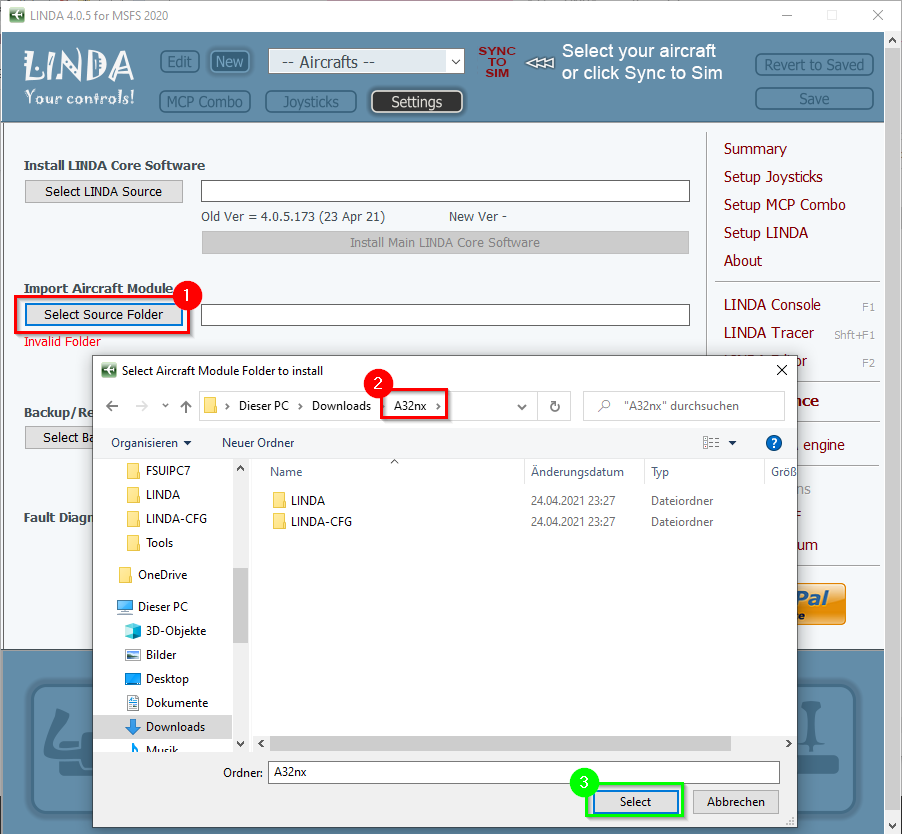
Task: Switch to the Joysticks tab
Action: click(x=311, y=102)
